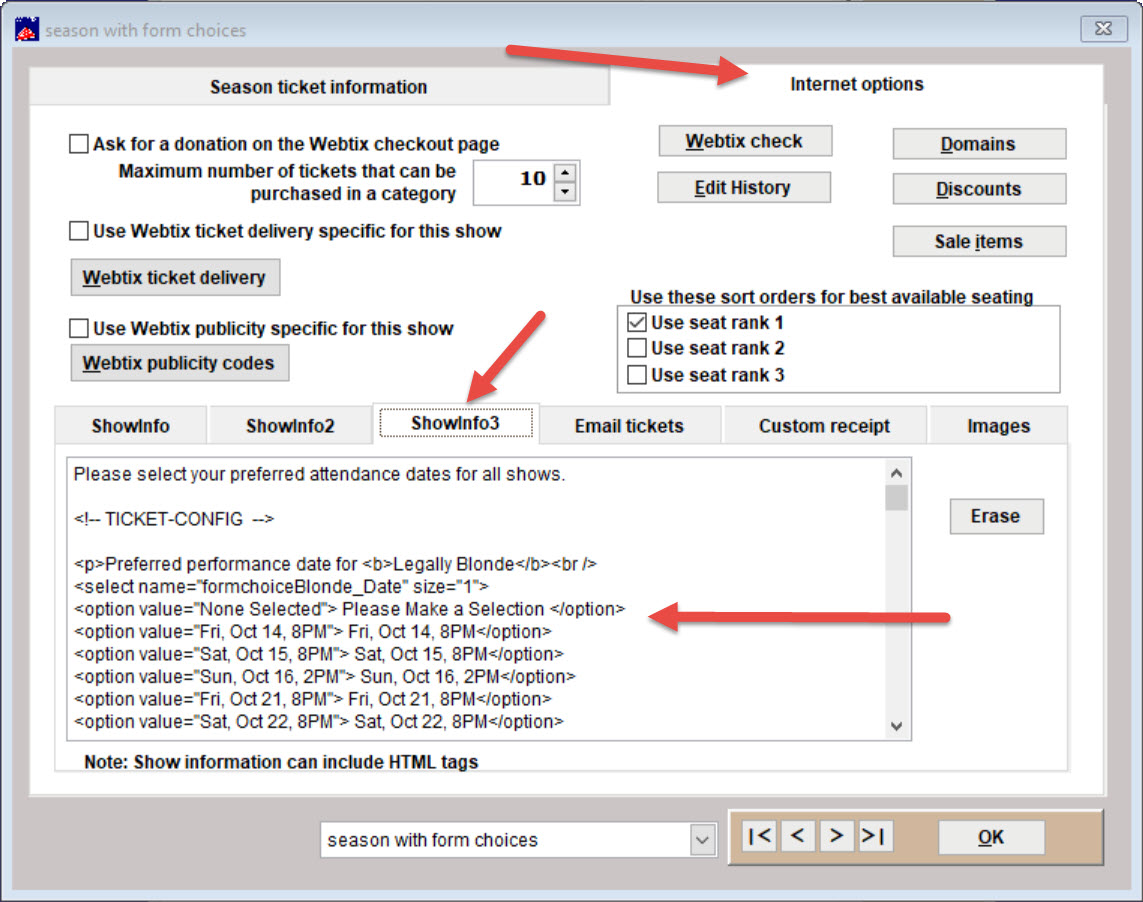Viewport: 1143px width, 902px height.
Task: Confirm with the OK button
Action: pyautogui.click(x=991, y=837)
